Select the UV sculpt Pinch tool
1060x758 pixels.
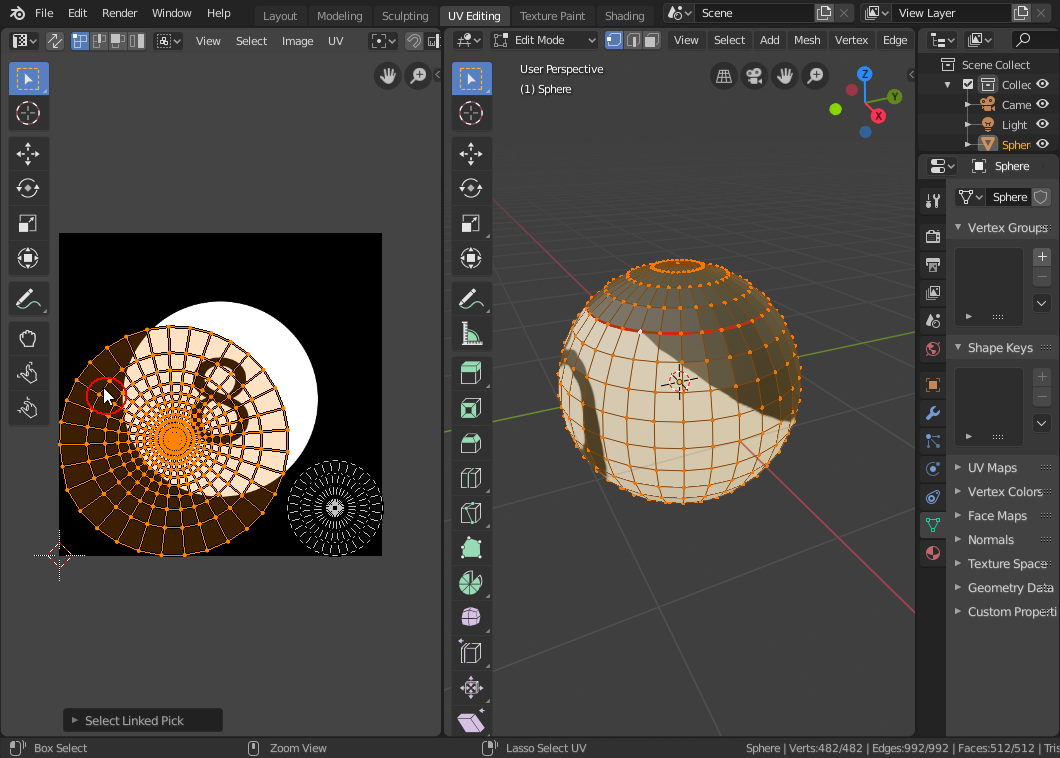[x=28, y=408]
